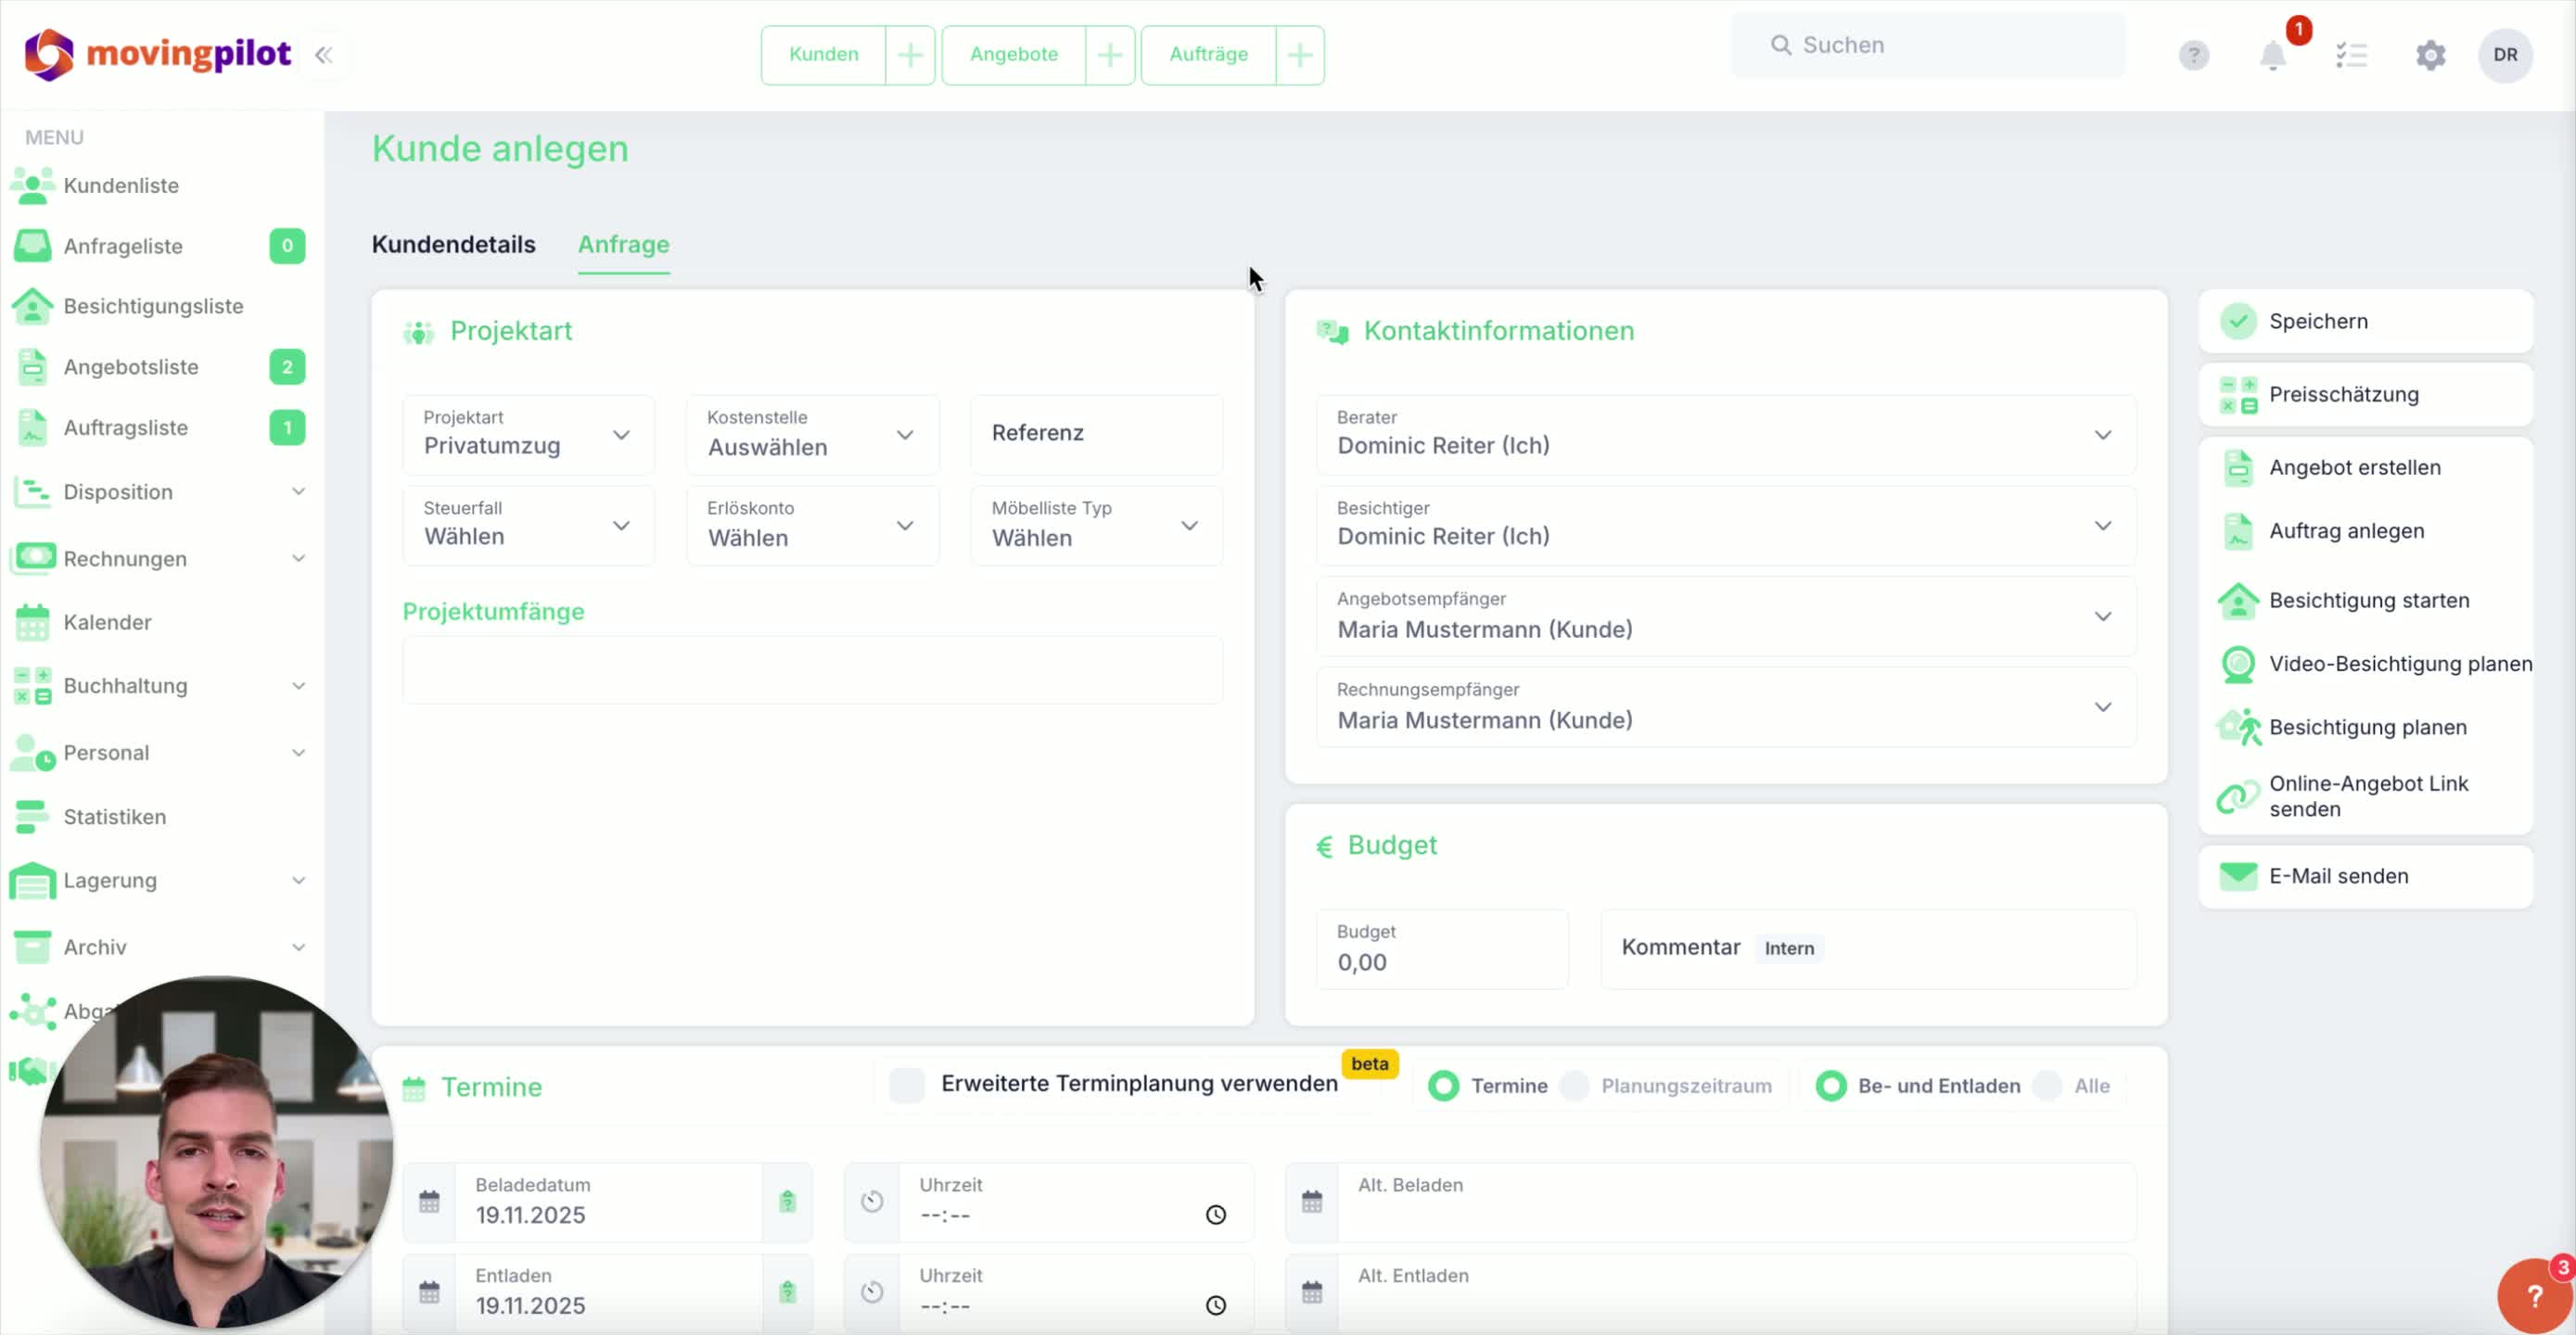Open the Projektart Privatumzug dropdown
The width and height of the screenshot is (2576, 1335).
529,435
